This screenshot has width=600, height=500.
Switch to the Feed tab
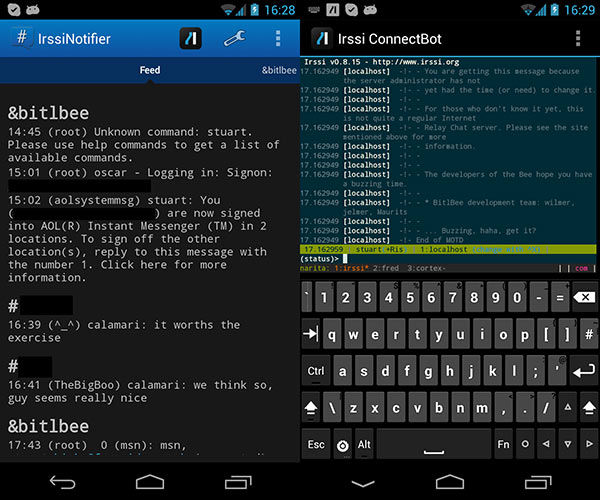pos(150,70)
